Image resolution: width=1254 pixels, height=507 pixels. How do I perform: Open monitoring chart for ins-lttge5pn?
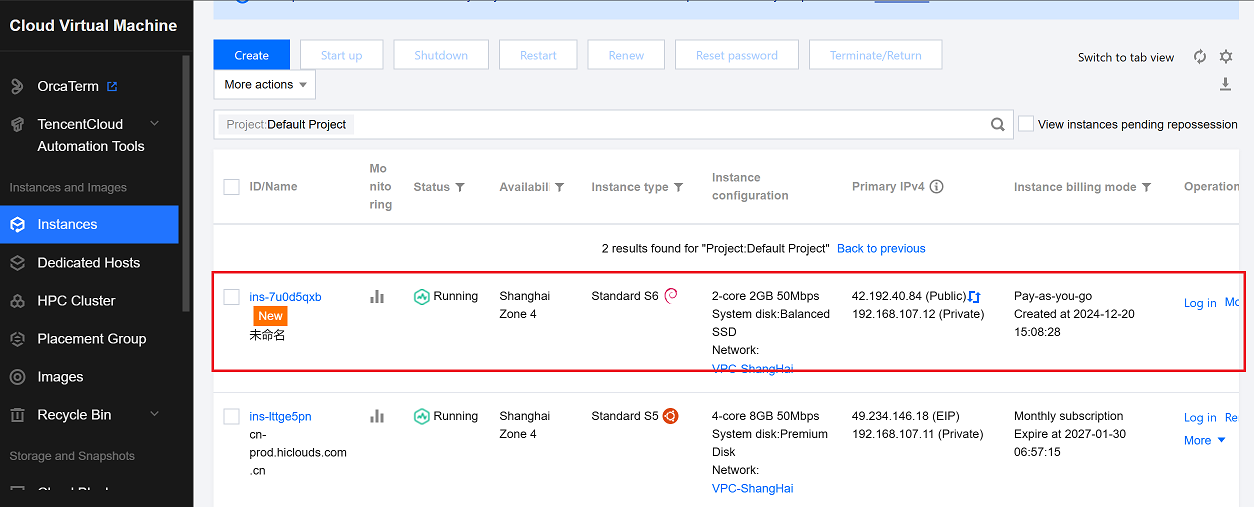pos(377,417)
